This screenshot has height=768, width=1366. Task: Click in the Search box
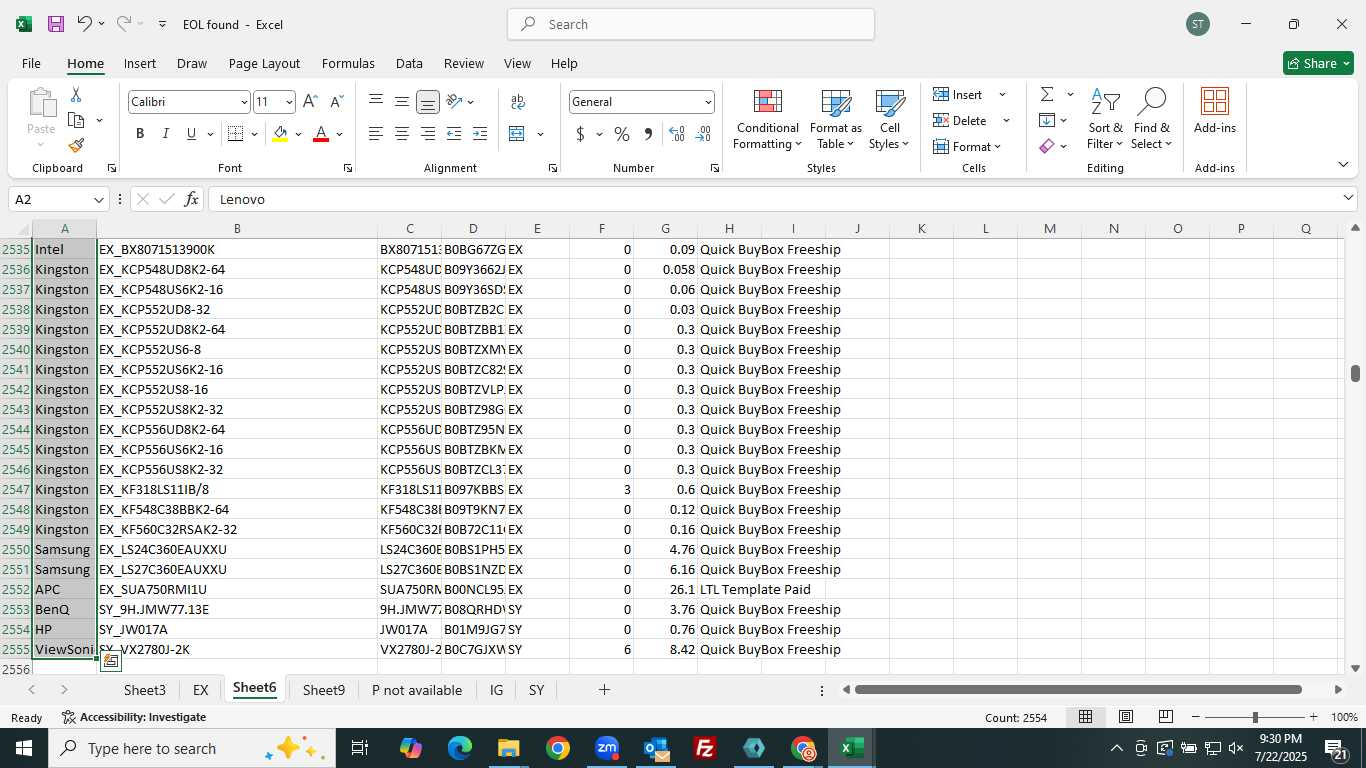tap(691, 24)
